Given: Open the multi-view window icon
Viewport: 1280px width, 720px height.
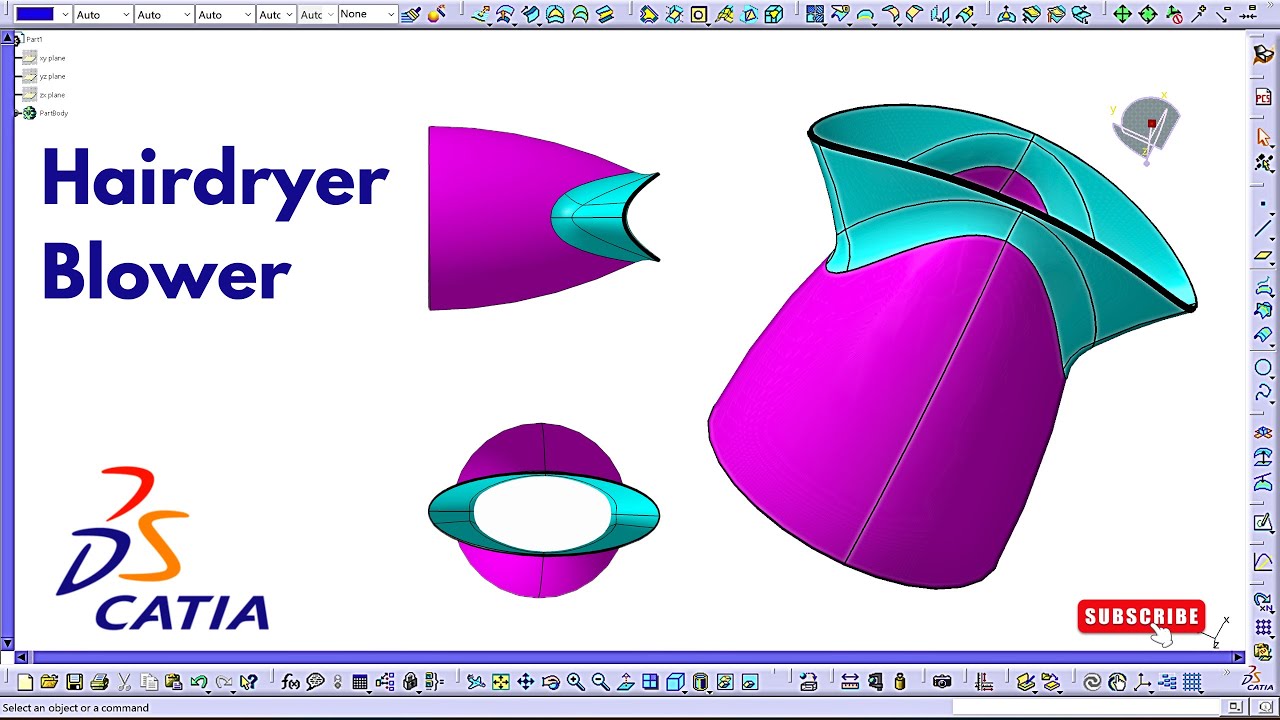Looking at the screenshot, I should (x=651, y=682).
